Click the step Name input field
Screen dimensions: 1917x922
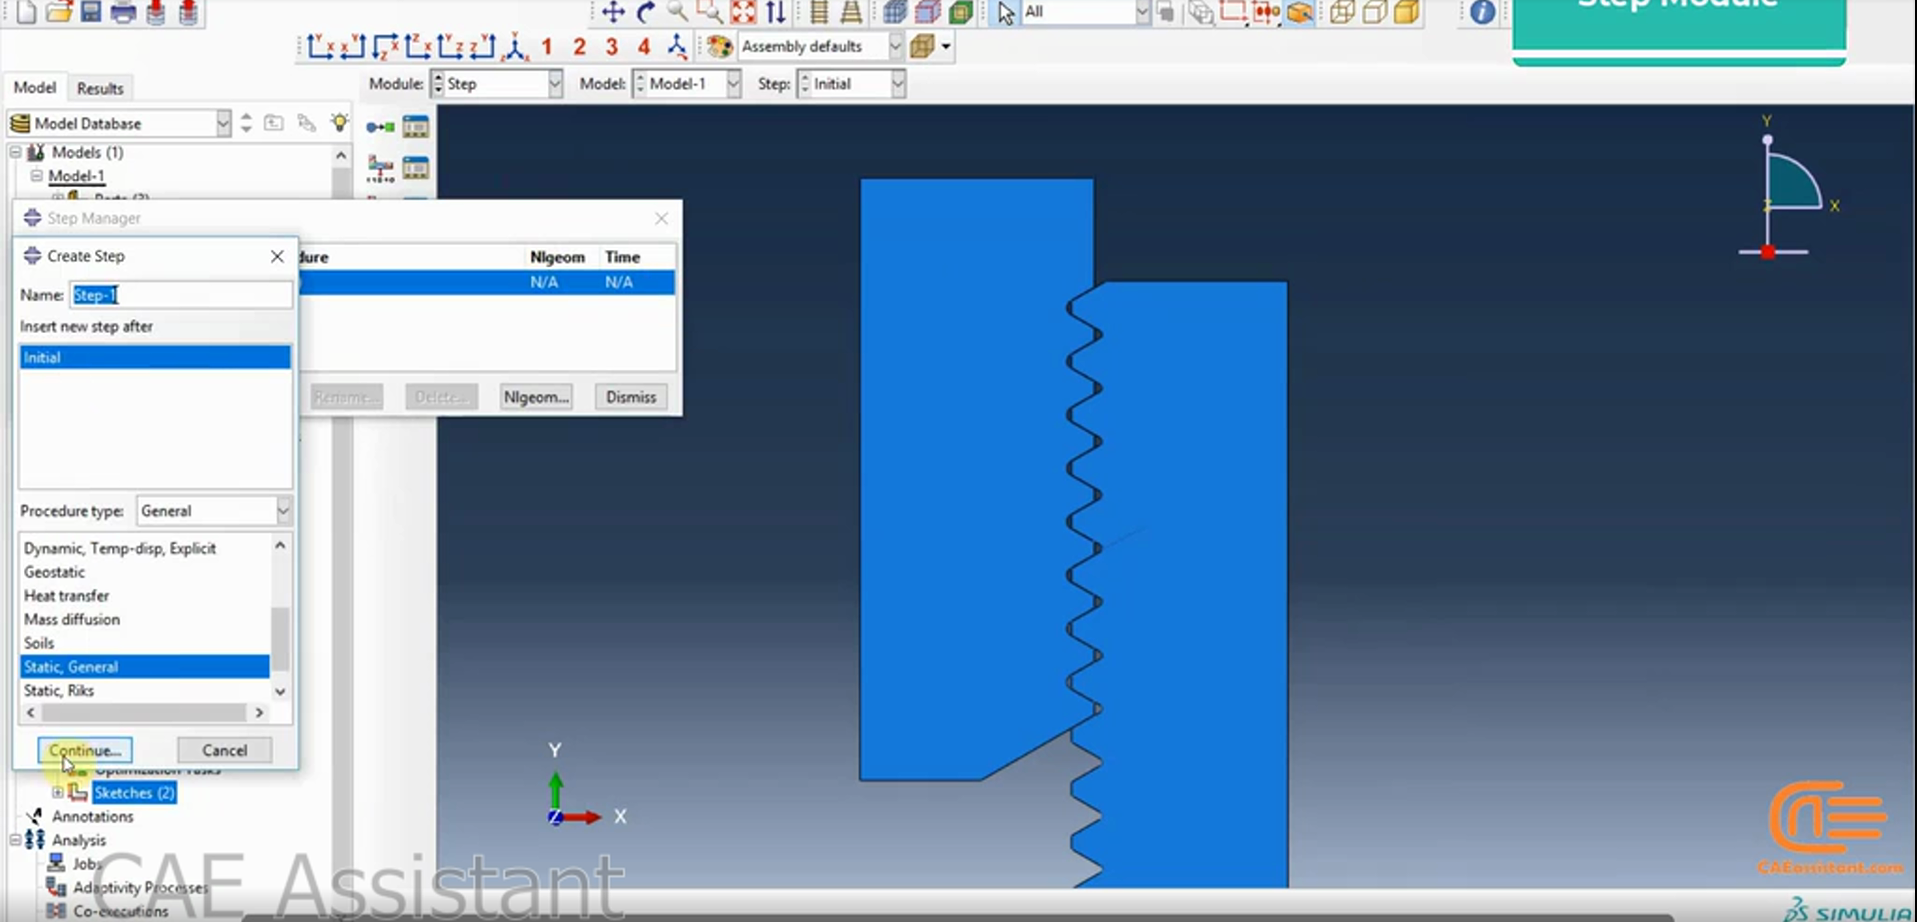(181, 295)
